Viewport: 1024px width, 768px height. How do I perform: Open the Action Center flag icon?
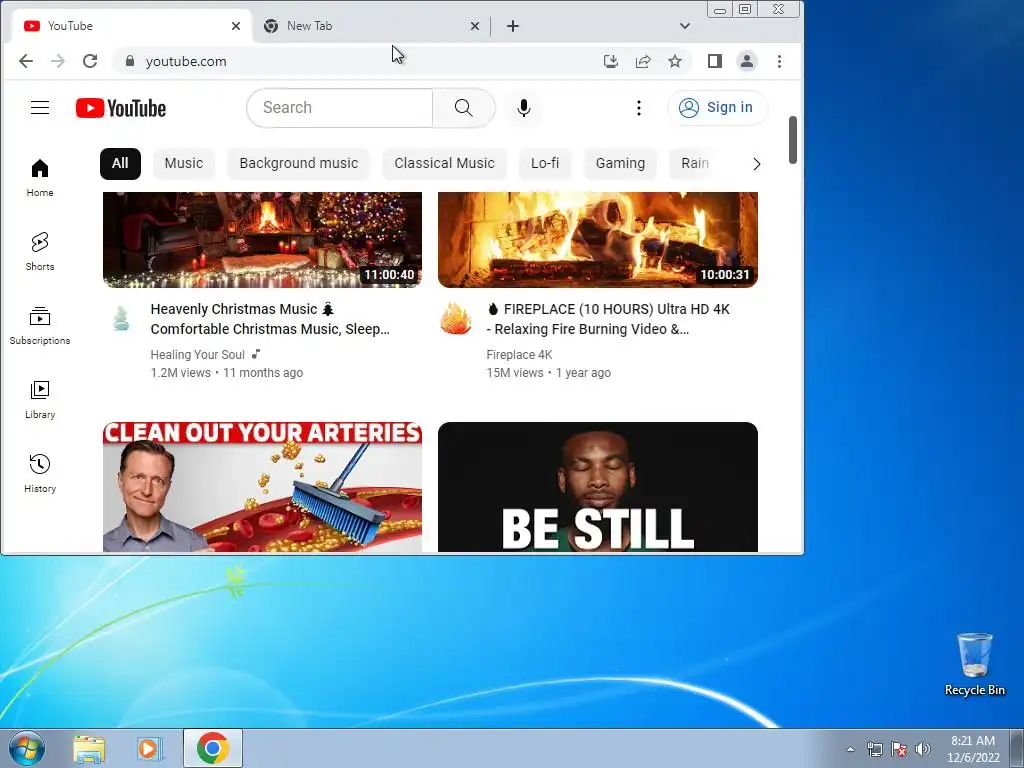click(899, 749)
